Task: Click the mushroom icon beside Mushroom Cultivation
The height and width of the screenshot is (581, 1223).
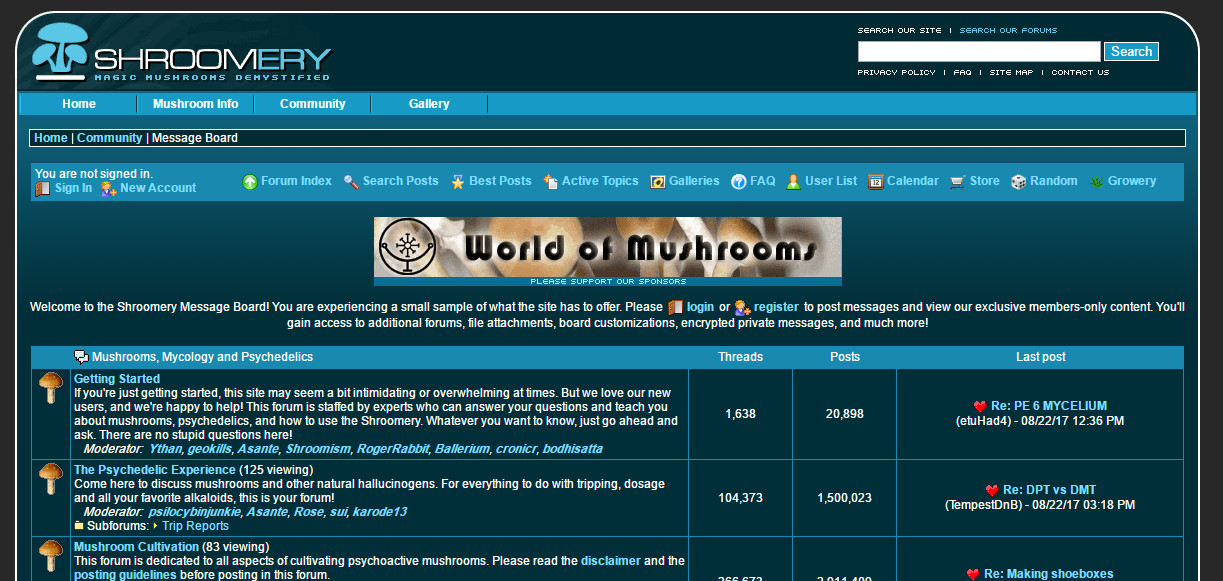Action: (x=50, y=557)
